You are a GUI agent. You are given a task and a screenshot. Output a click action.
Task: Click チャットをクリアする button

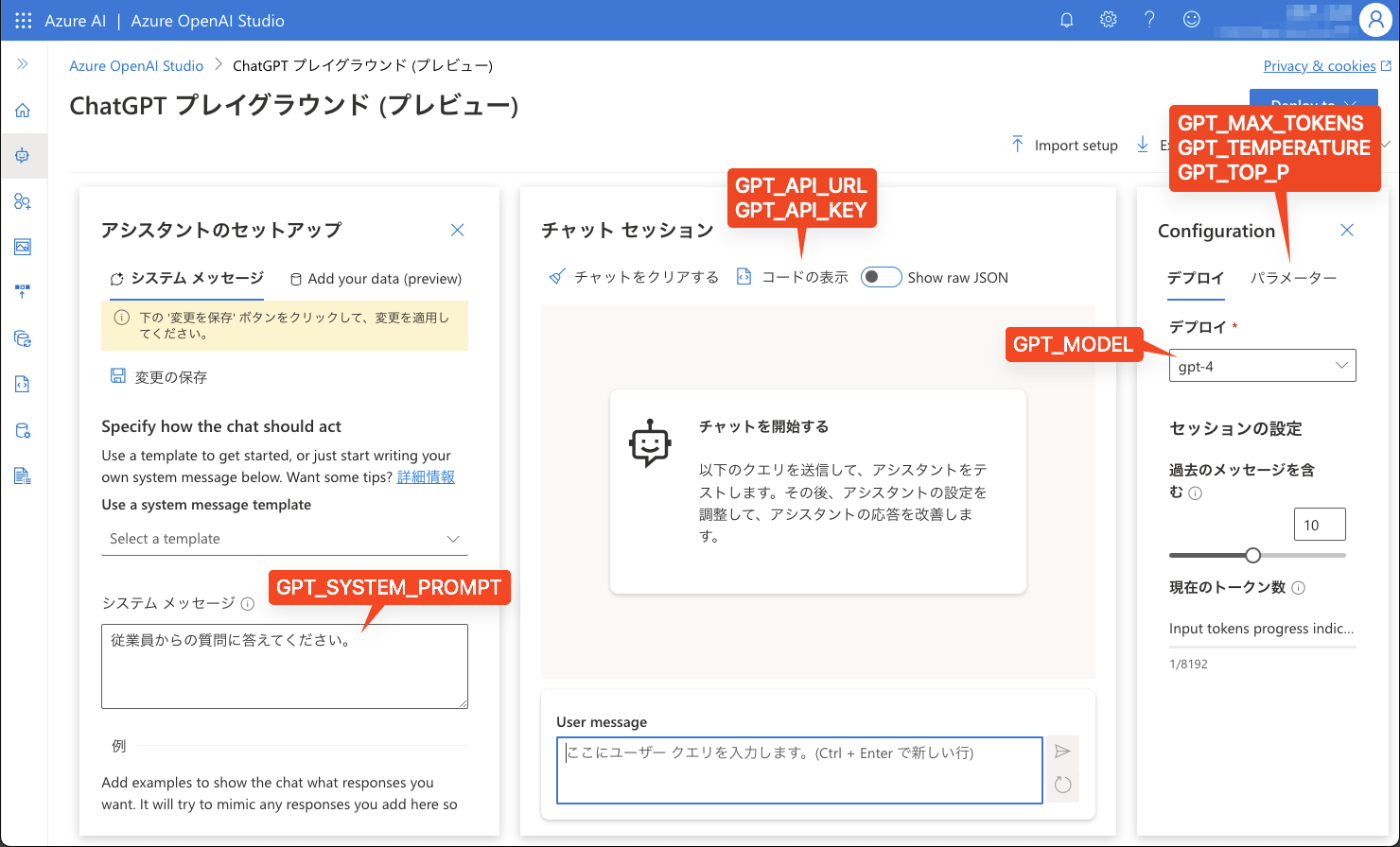(634, 277)
